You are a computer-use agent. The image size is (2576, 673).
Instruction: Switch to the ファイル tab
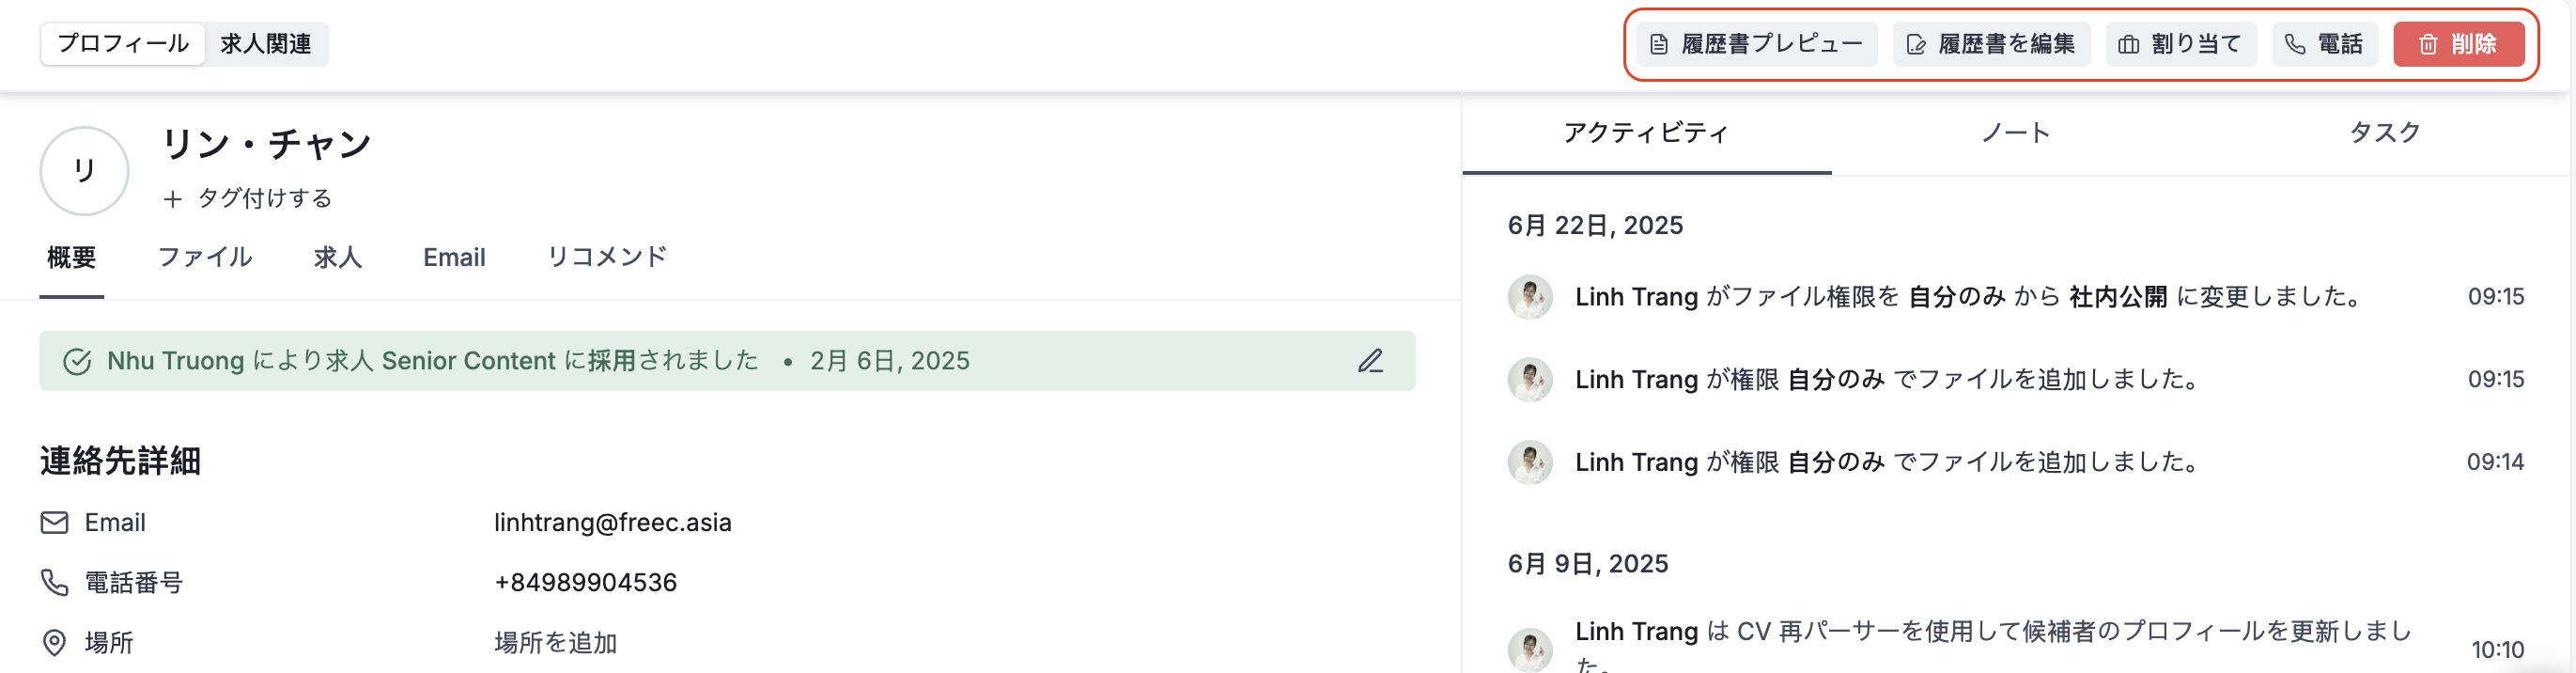click(x=205, y=257)
